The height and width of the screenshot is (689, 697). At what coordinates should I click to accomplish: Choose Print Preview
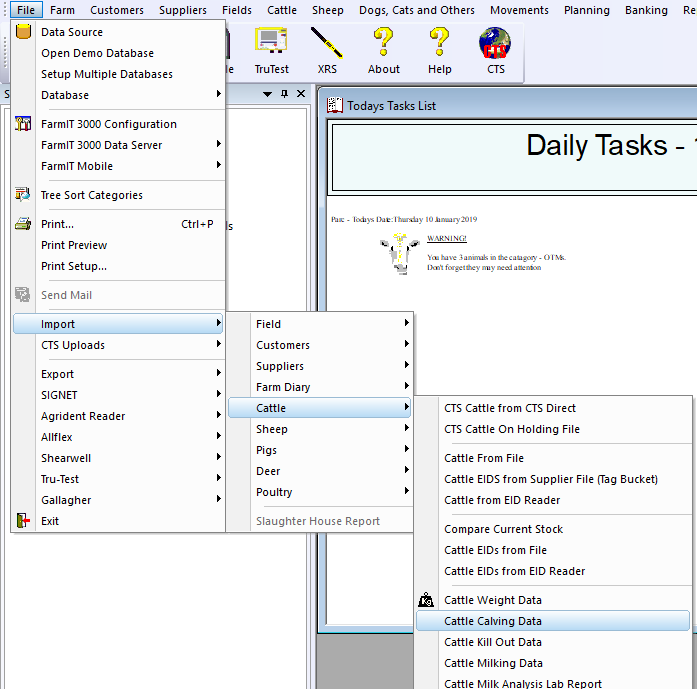[118, 245]
